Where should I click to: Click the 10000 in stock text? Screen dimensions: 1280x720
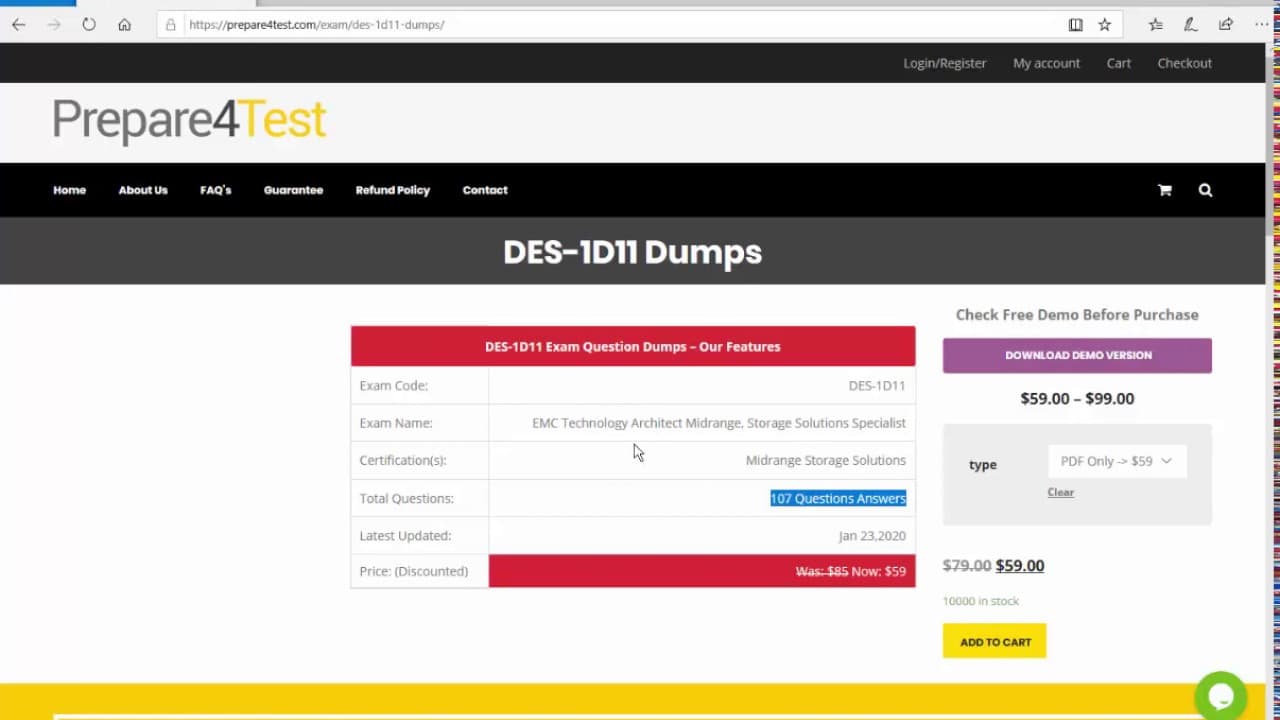[x=981, y=601]
